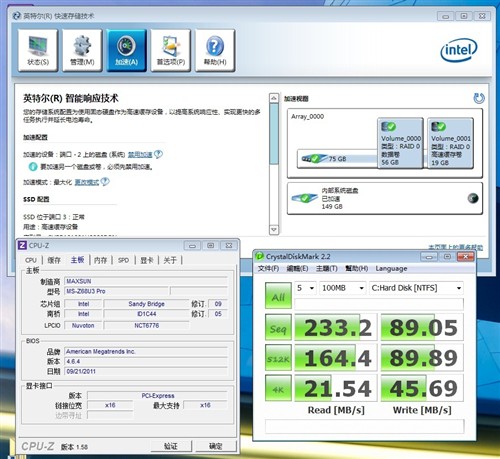This screenshot has width=500, height=459.
Task: Click the round disk indicator in system disk panel
Action: 473,198
